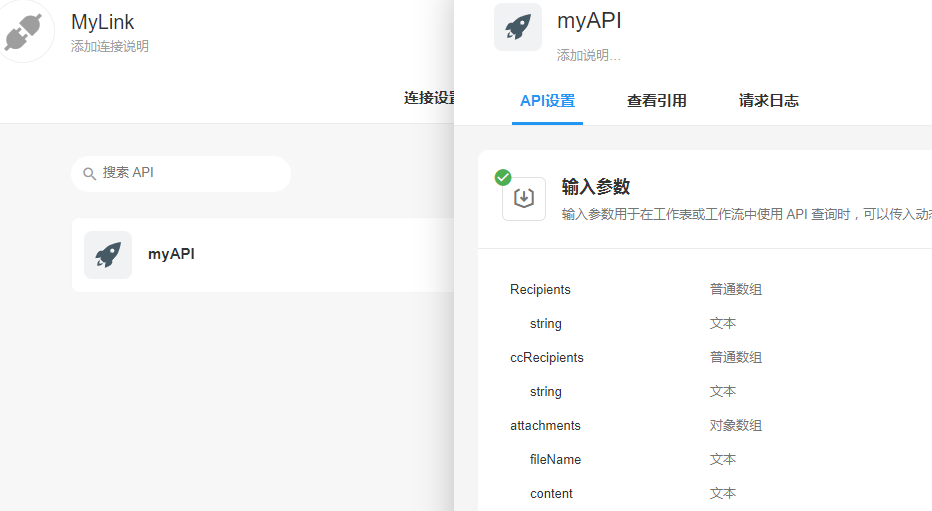Select the 连接设置 tab
The width and height of the screenshot is (932, 511).
(430, 98)
